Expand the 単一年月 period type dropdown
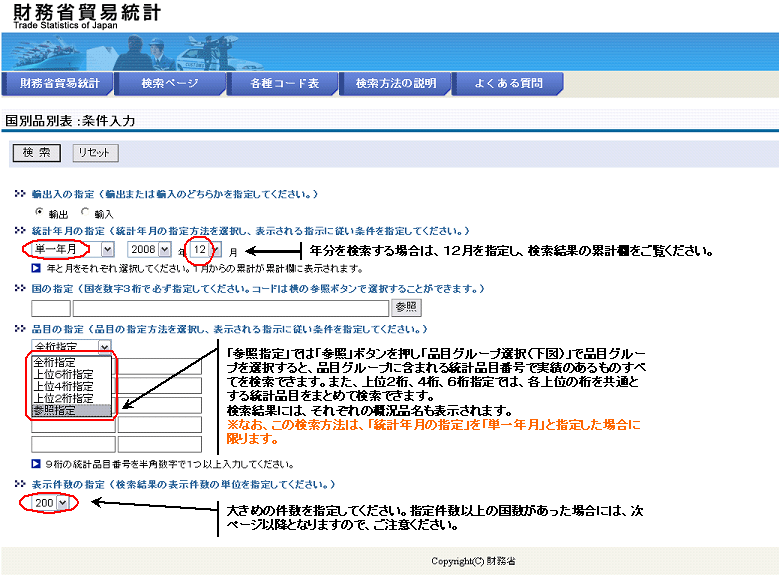Image resolution: width=779 pixels, height=575 pixels. (x=72, y=249)
